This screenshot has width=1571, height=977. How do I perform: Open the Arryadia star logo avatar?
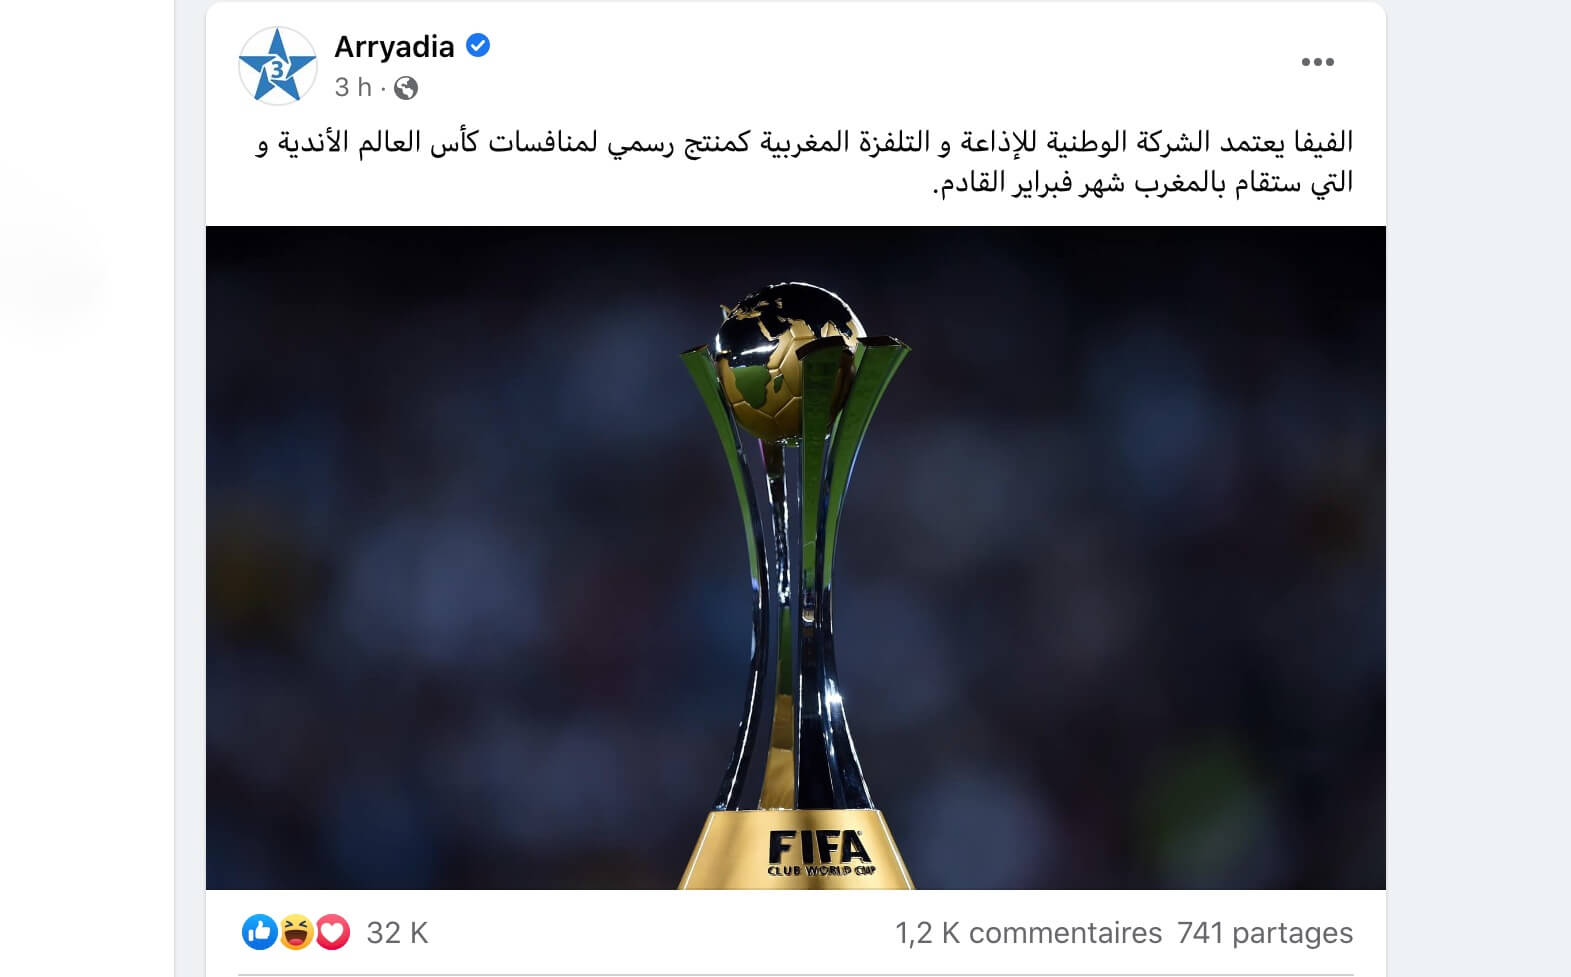pyautogui.click(x=277, y=66)
